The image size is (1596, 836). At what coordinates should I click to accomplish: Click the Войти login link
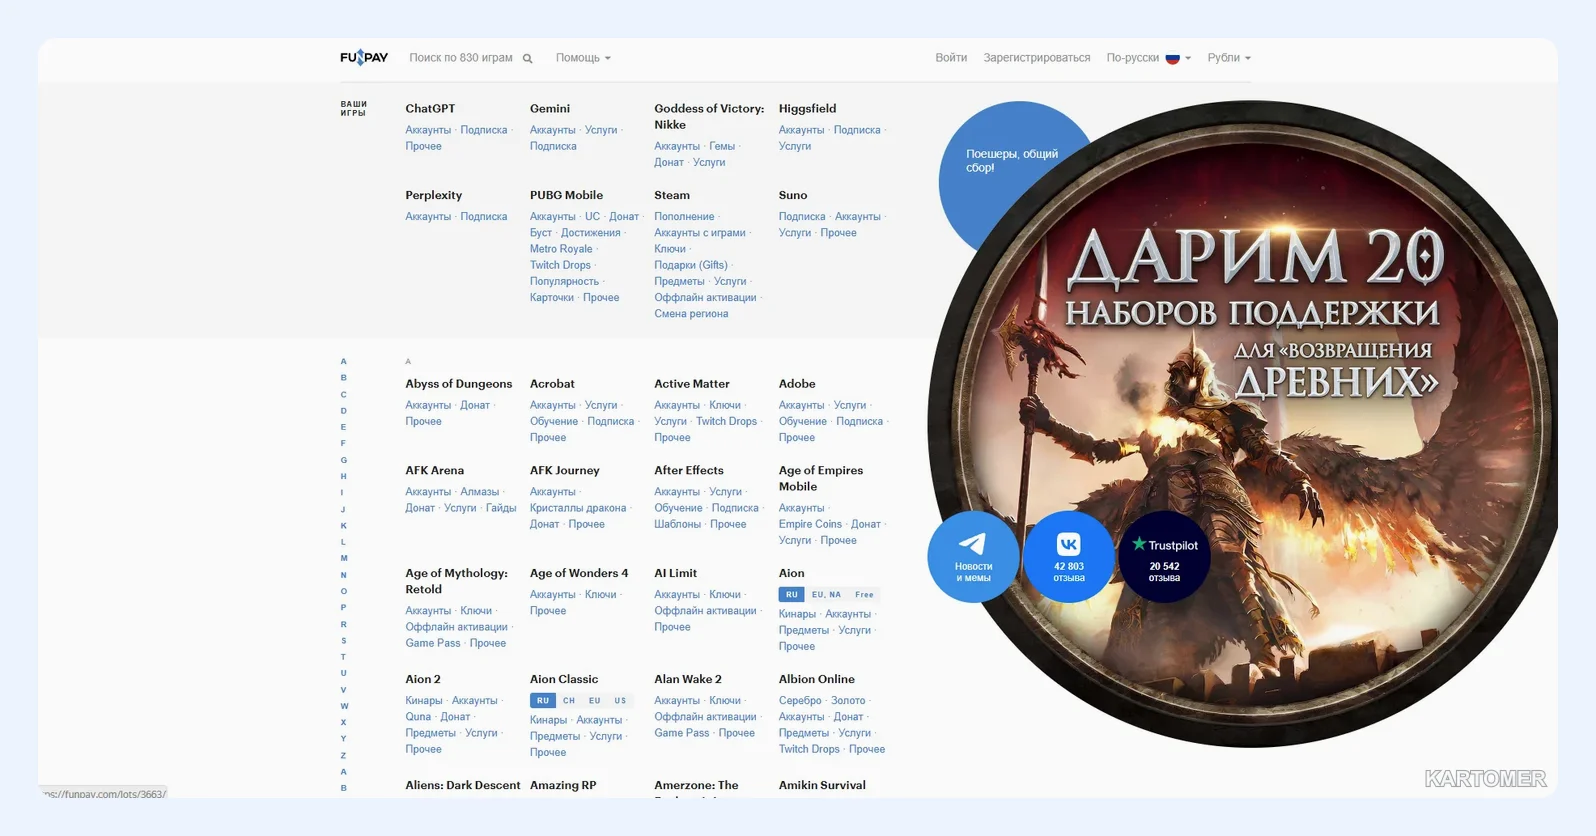(951, 58)
